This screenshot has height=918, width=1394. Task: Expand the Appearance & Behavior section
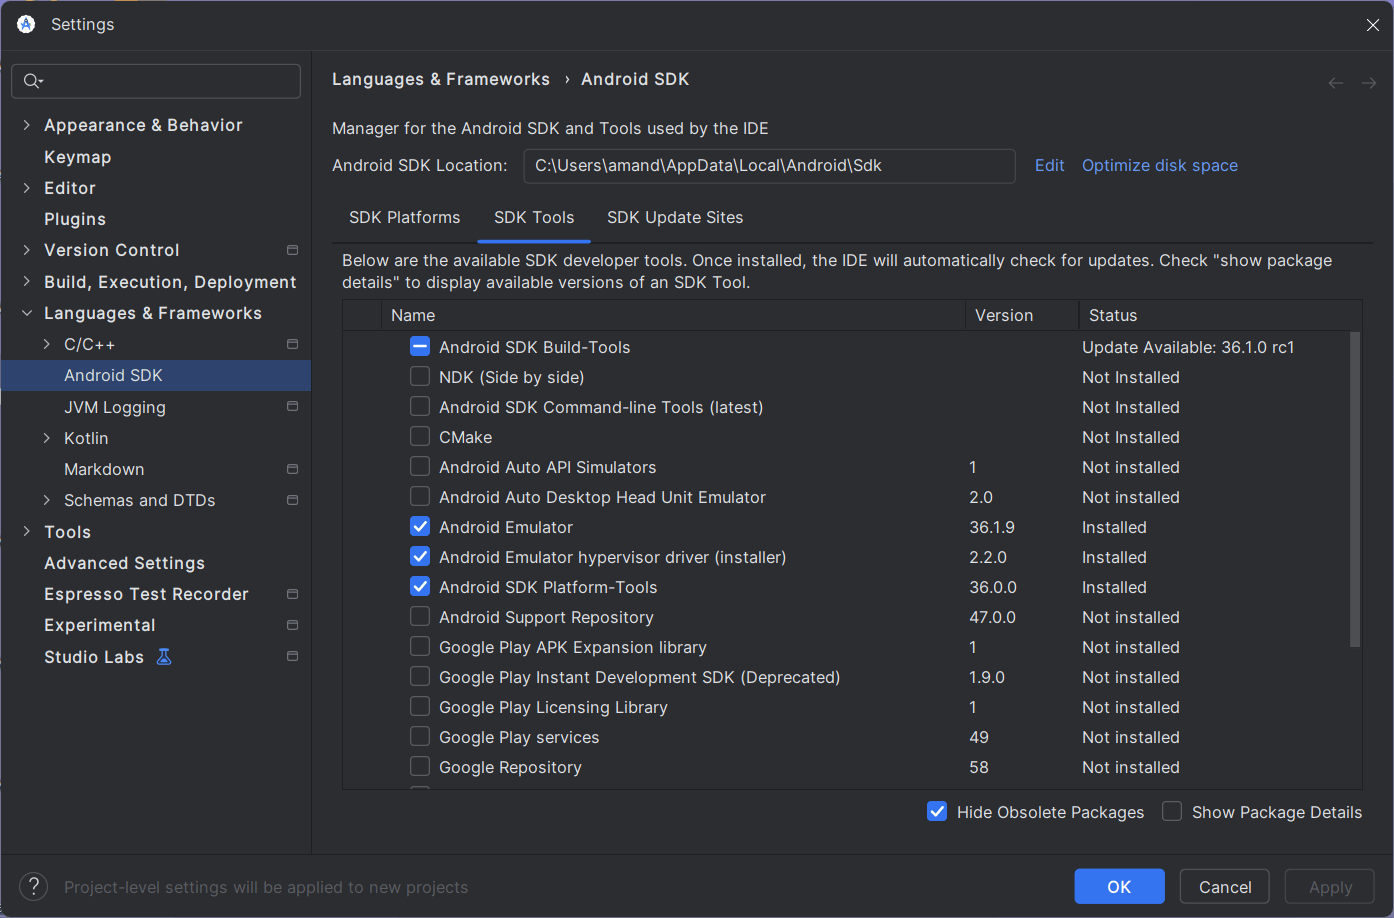click(27, 125)
